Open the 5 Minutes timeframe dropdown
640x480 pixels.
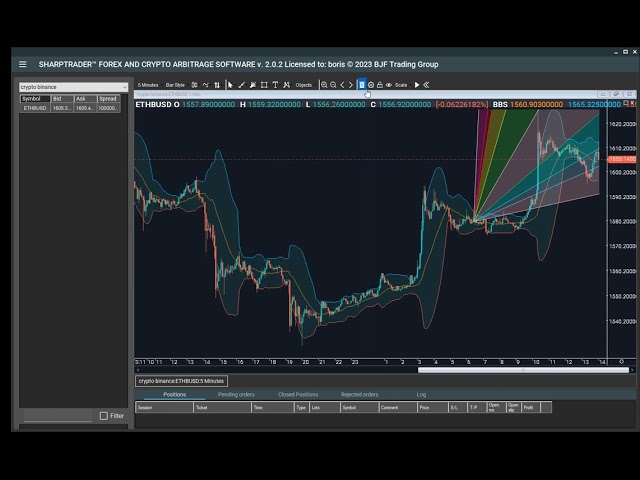(x=148, y=85)
